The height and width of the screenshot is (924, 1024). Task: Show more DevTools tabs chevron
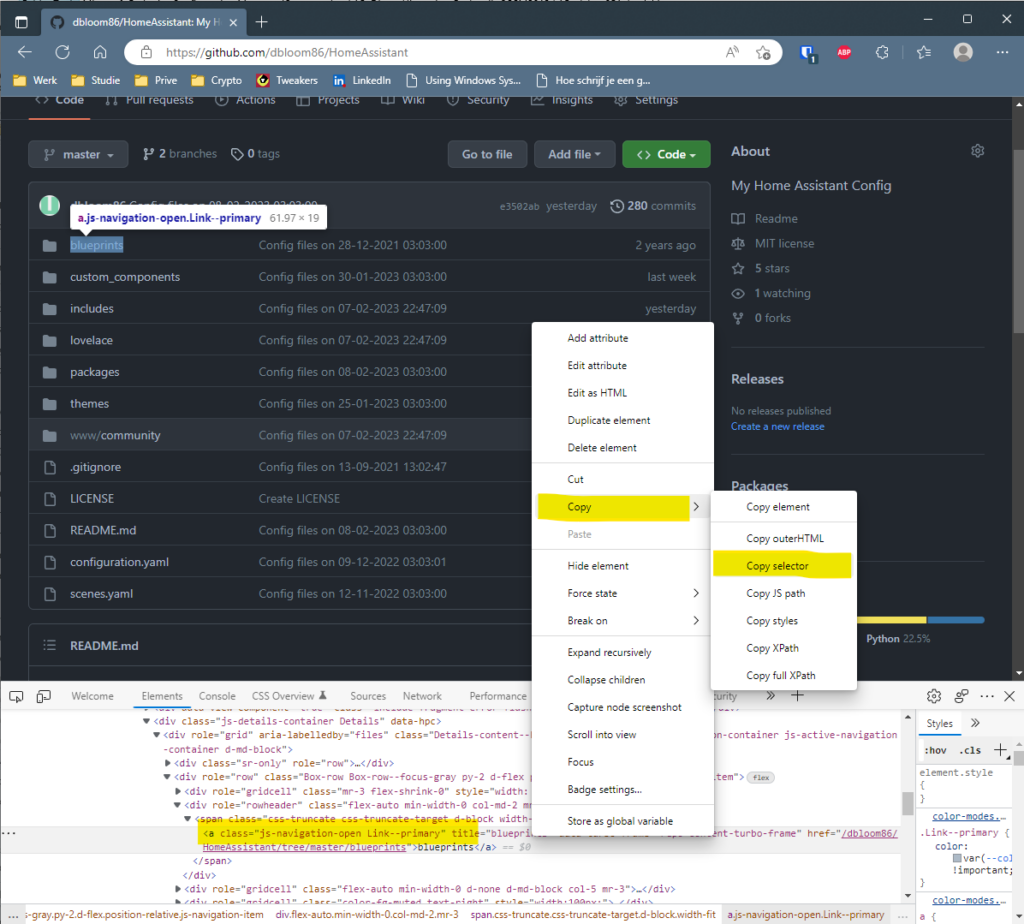coord(771,696)
